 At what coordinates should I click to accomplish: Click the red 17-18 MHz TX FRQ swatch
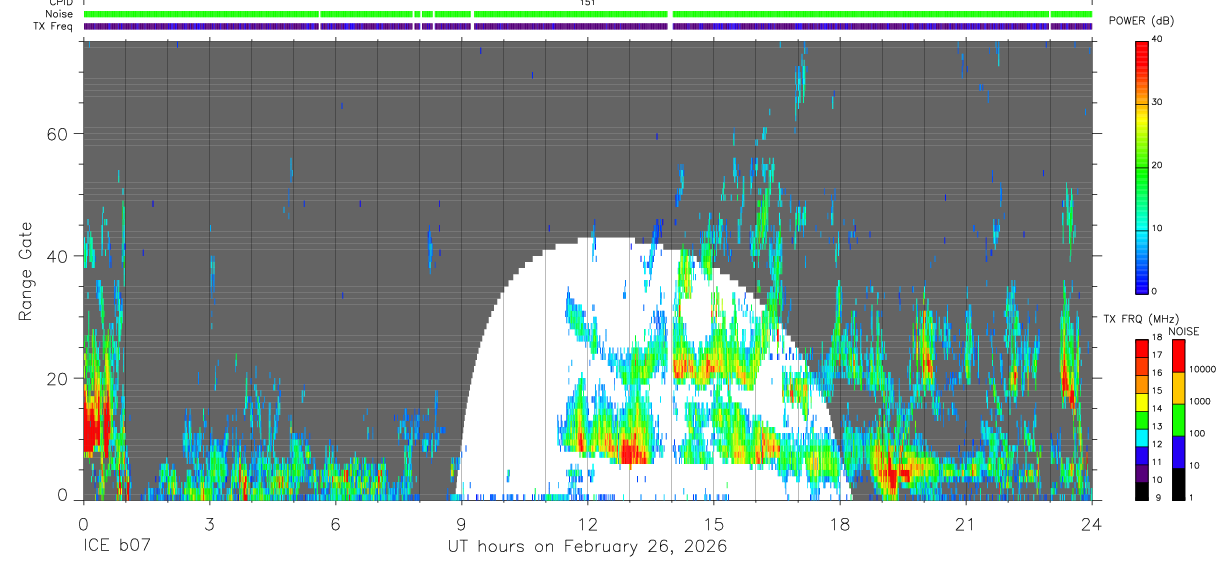(1141, 348)
